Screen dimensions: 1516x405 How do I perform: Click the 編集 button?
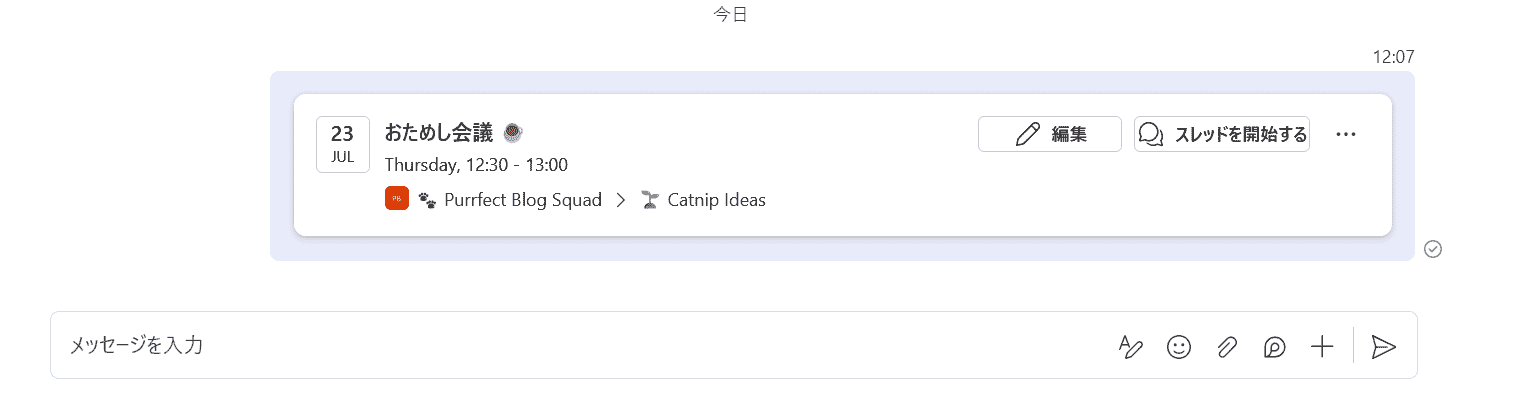pos(1049,134)
